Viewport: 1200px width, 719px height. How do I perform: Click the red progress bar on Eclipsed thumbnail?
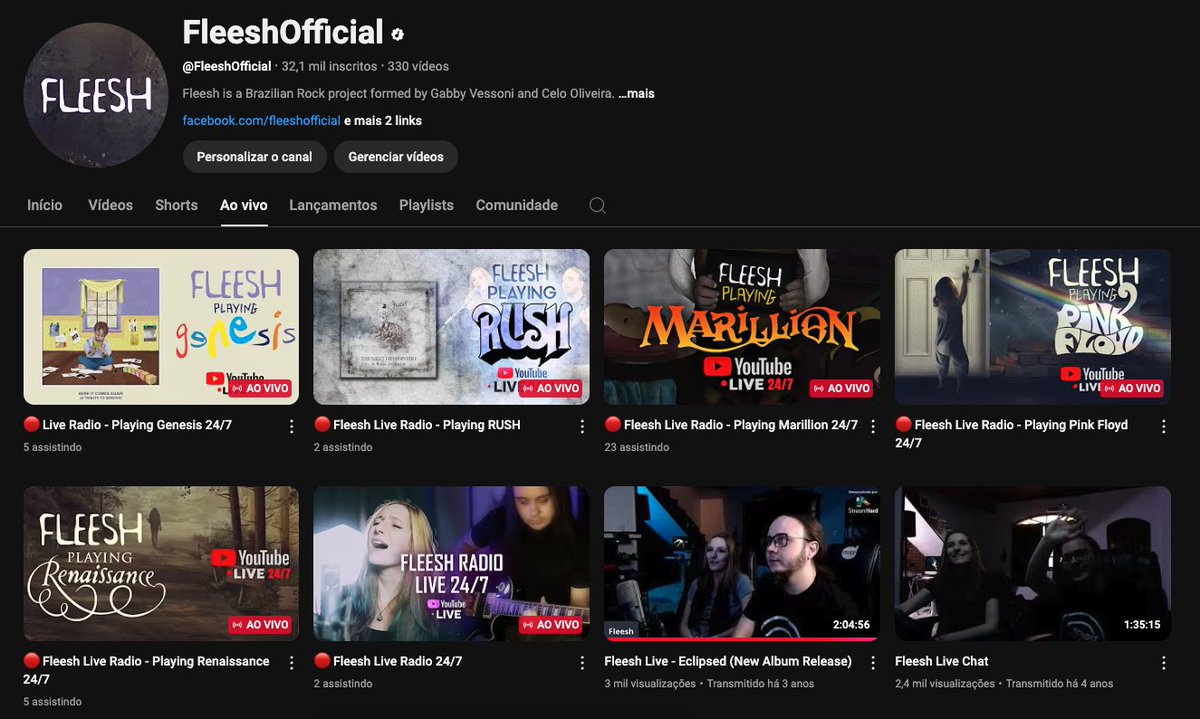pyautogui.click(x=742, y=639)
